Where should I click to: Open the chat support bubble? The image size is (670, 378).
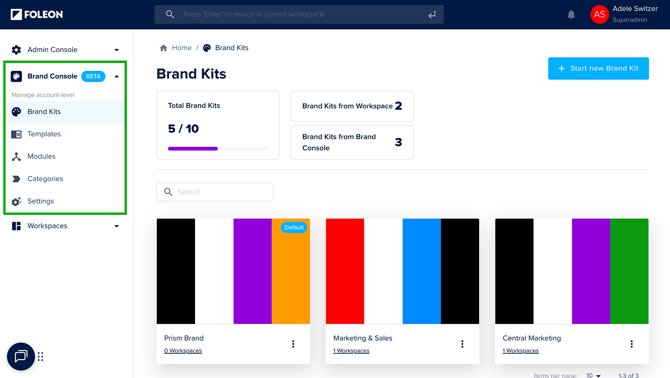(21, 356)
